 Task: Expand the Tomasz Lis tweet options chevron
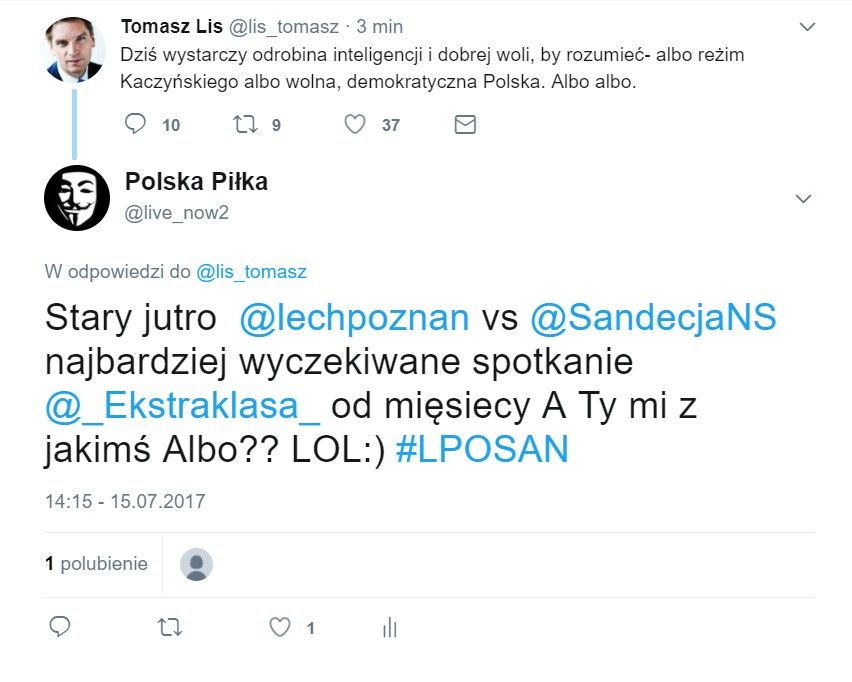[807, 27]
